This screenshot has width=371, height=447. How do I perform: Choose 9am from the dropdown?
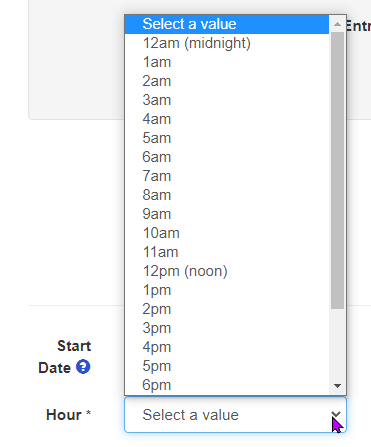click(x=227, y=214)
